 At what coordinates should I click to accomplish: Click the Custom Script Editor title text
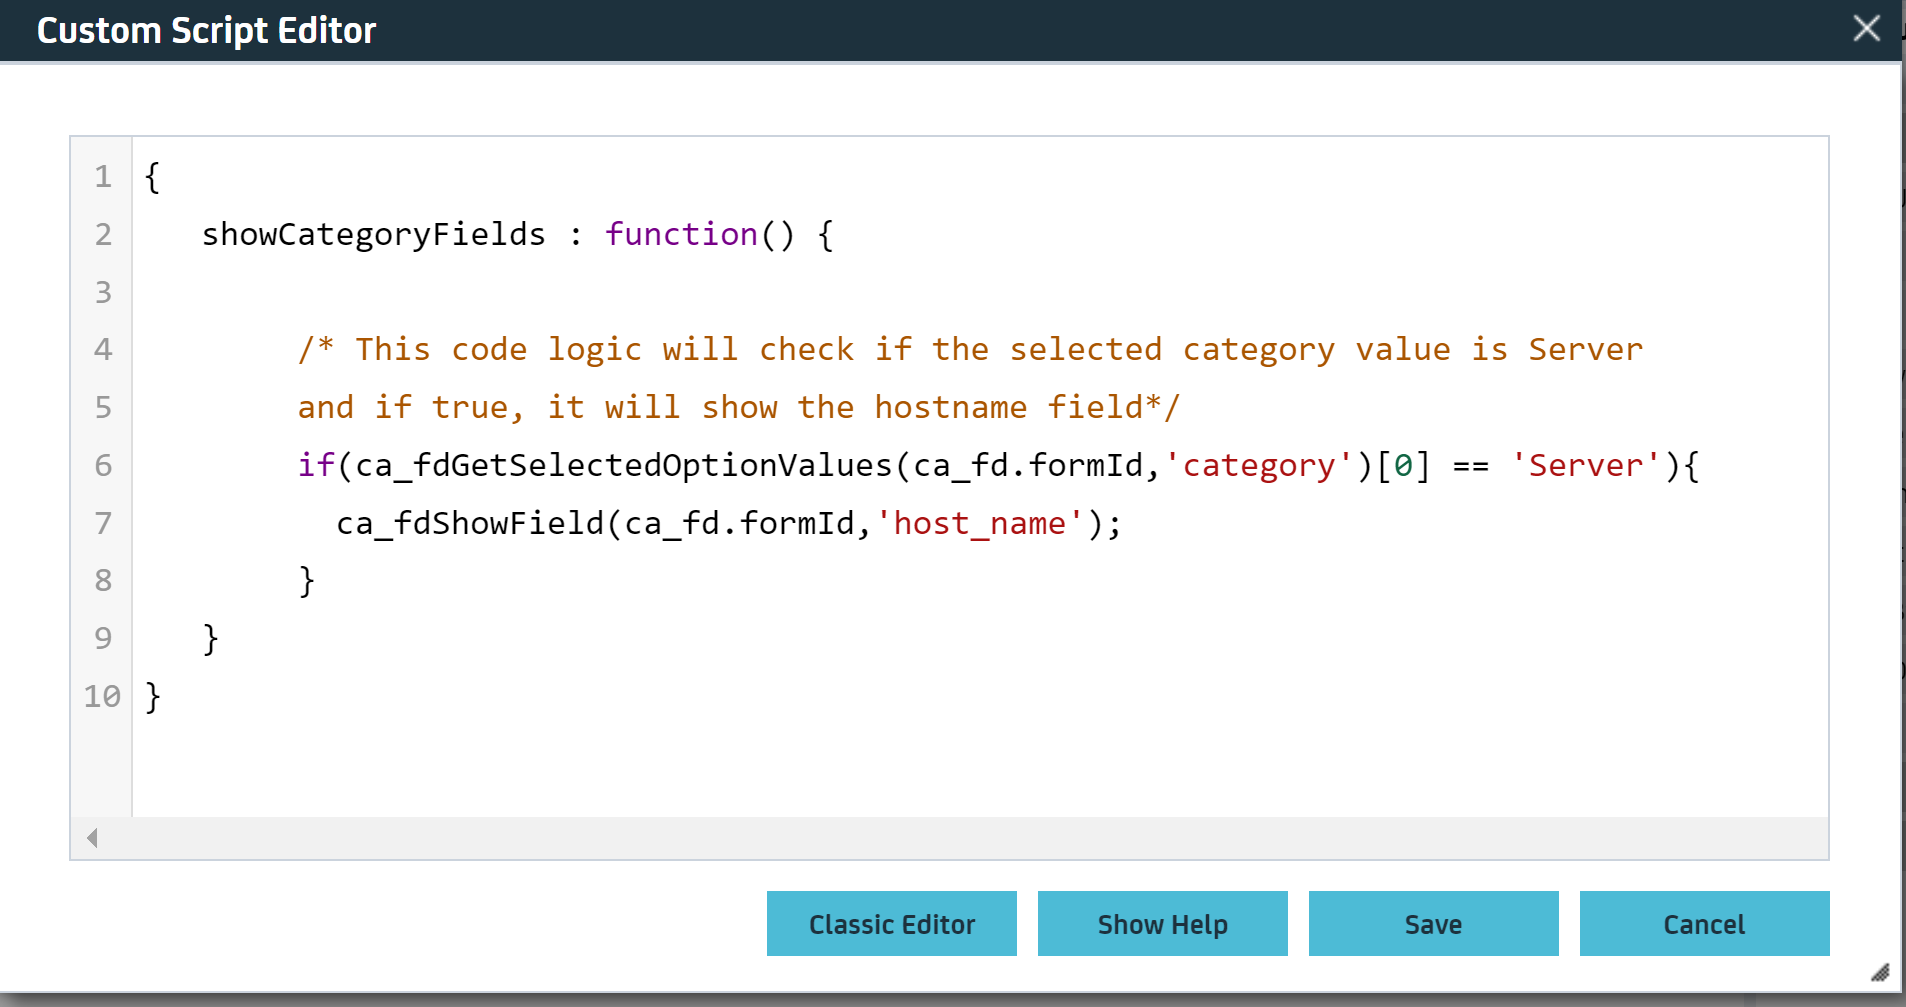(x=206, y=29)
